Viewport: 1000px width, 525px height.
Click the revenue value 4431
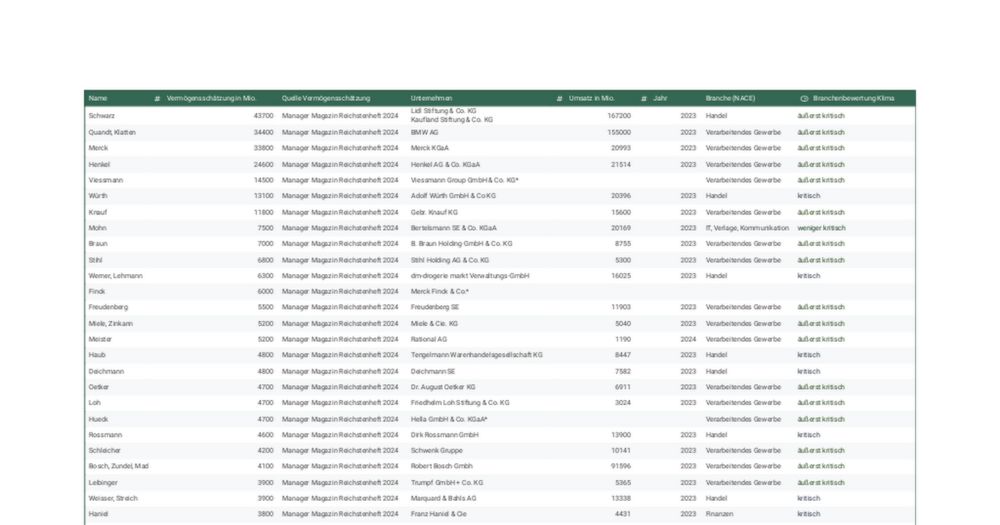[x=622, y=514]
